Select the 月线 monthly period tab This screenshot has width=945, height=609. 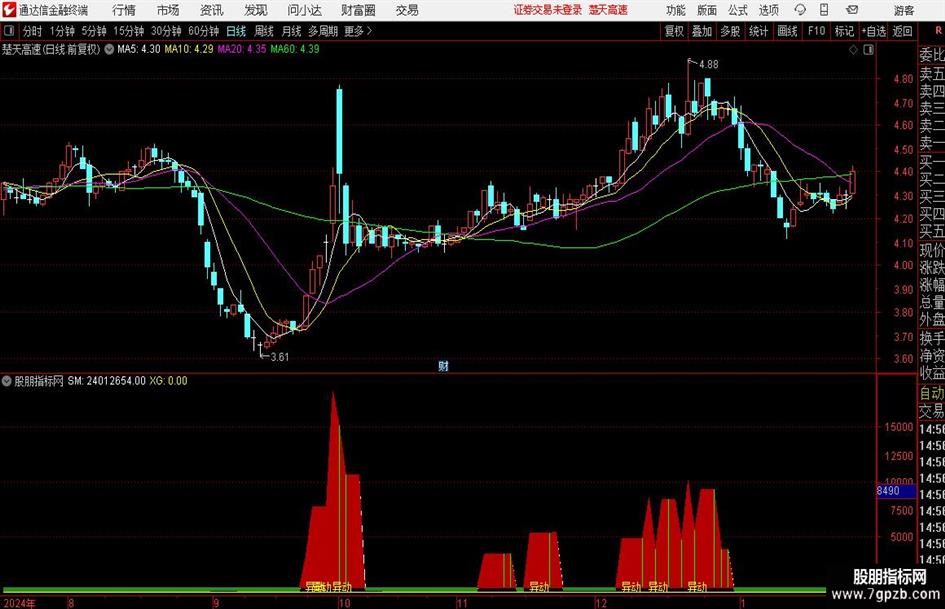coord(291,31)
